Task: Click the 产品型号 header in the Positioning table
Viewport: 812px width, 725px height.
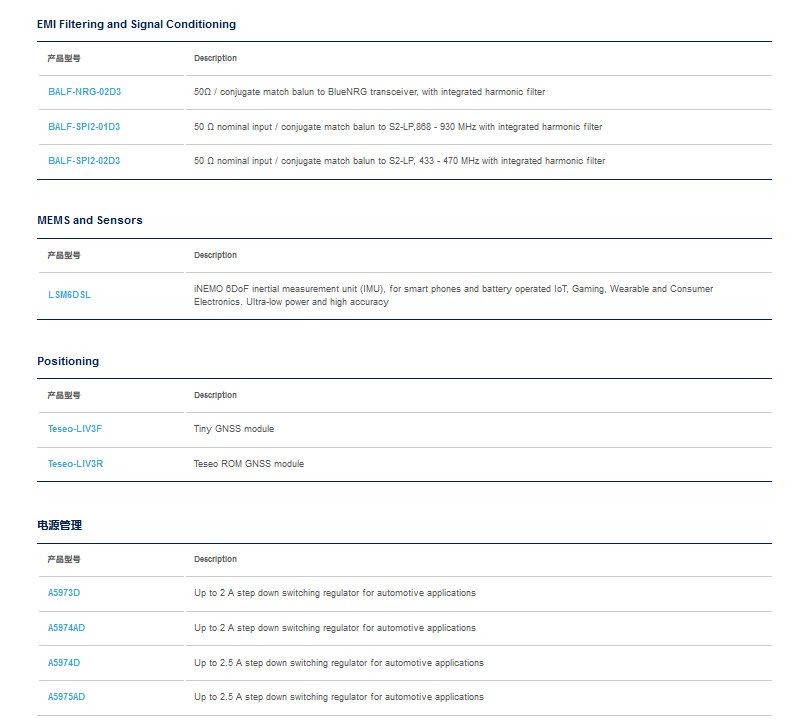Action: click(x=64, y=395)
